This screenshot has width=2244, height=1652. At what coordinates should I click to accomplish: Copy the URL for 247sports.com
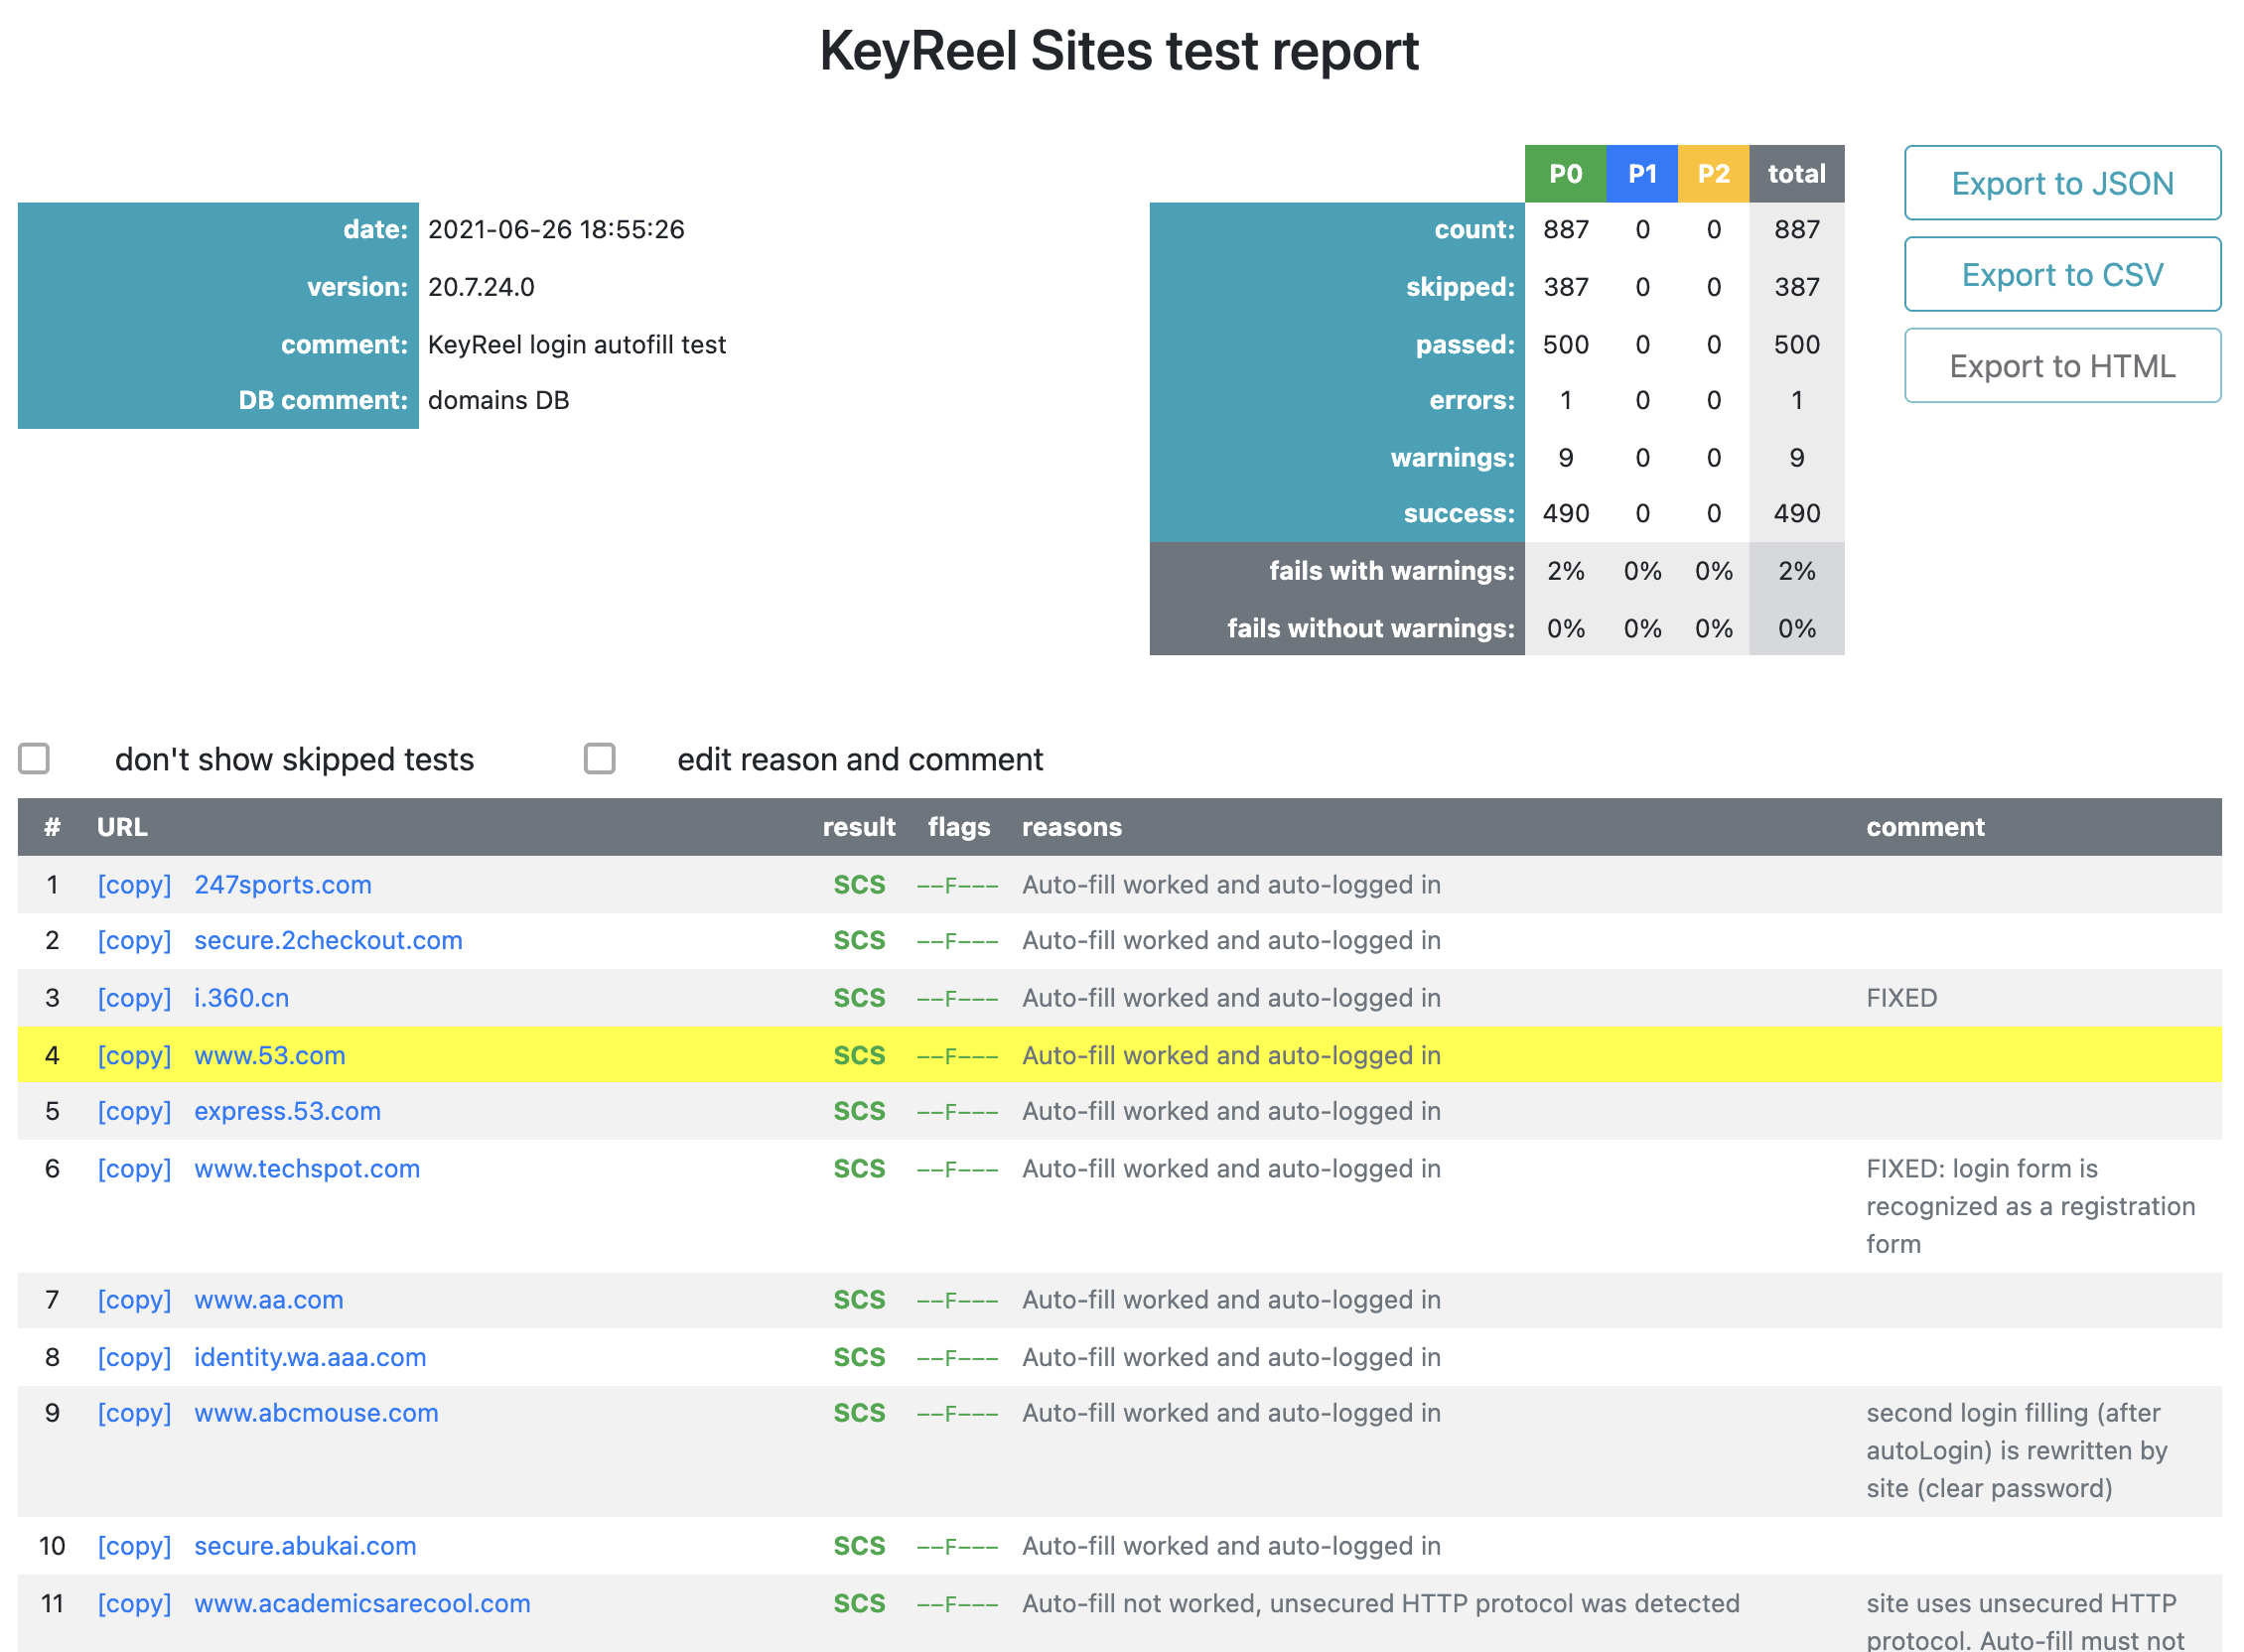(134, 885)
